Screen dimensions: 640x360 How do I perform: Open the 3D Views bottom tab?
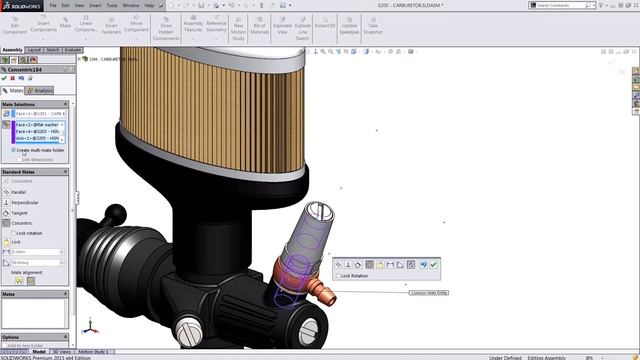pos(62,351)
